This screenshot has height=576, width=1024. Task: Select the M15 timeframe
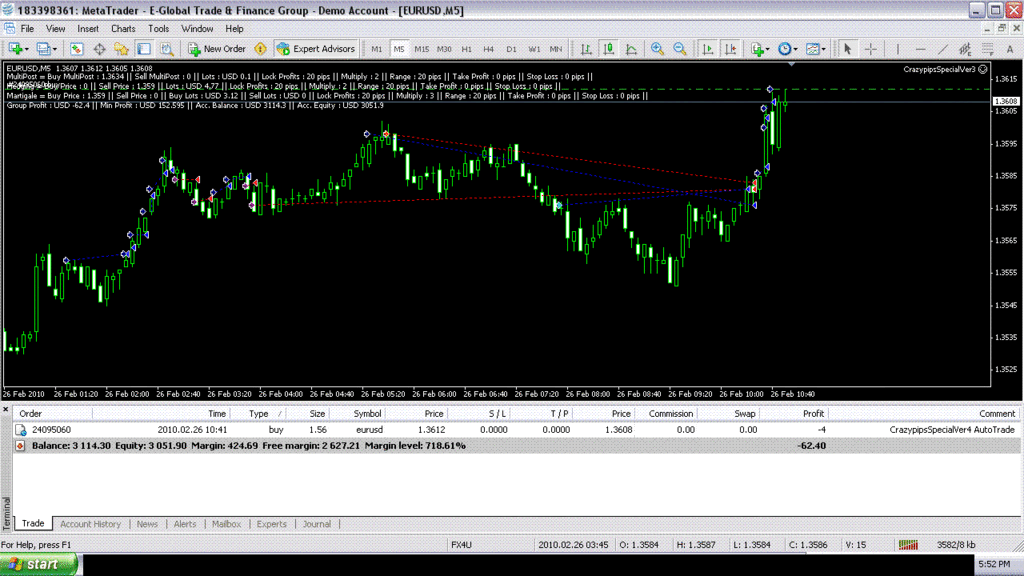(x=422, y=49)
